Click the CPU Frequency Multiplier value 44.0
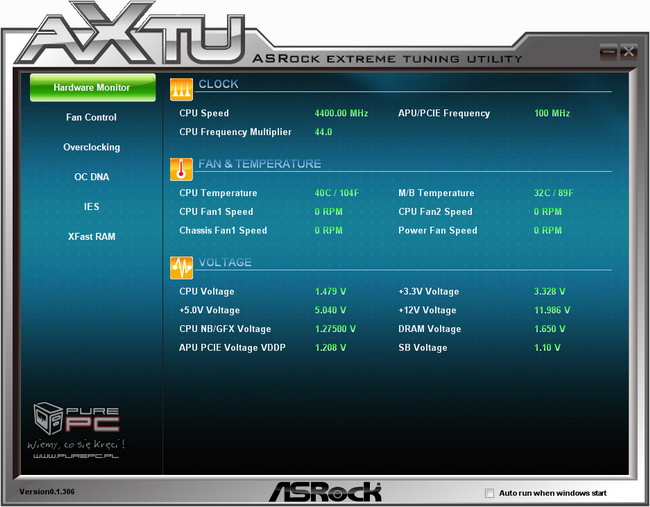The image size is (650, 507). coord(323,132)
